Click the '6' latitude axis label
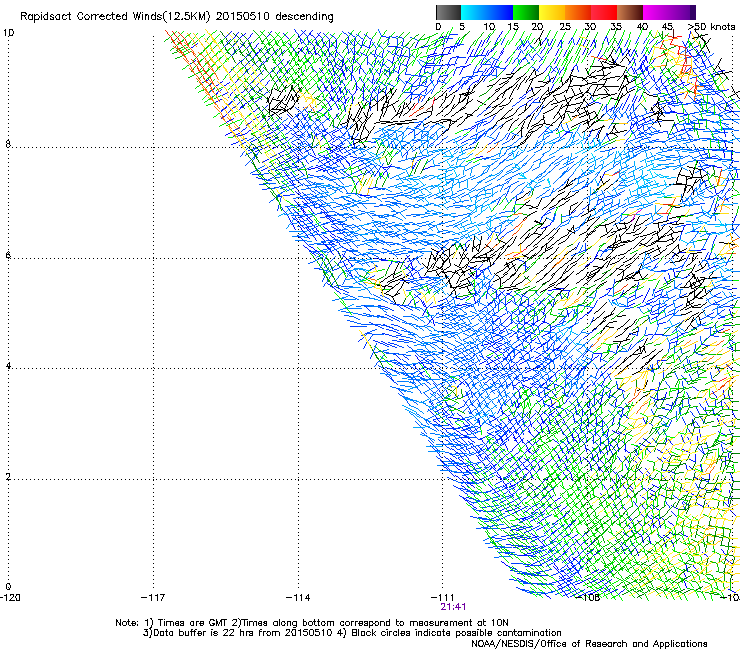Viewport: 740px width, 650px height. (8, 255)
